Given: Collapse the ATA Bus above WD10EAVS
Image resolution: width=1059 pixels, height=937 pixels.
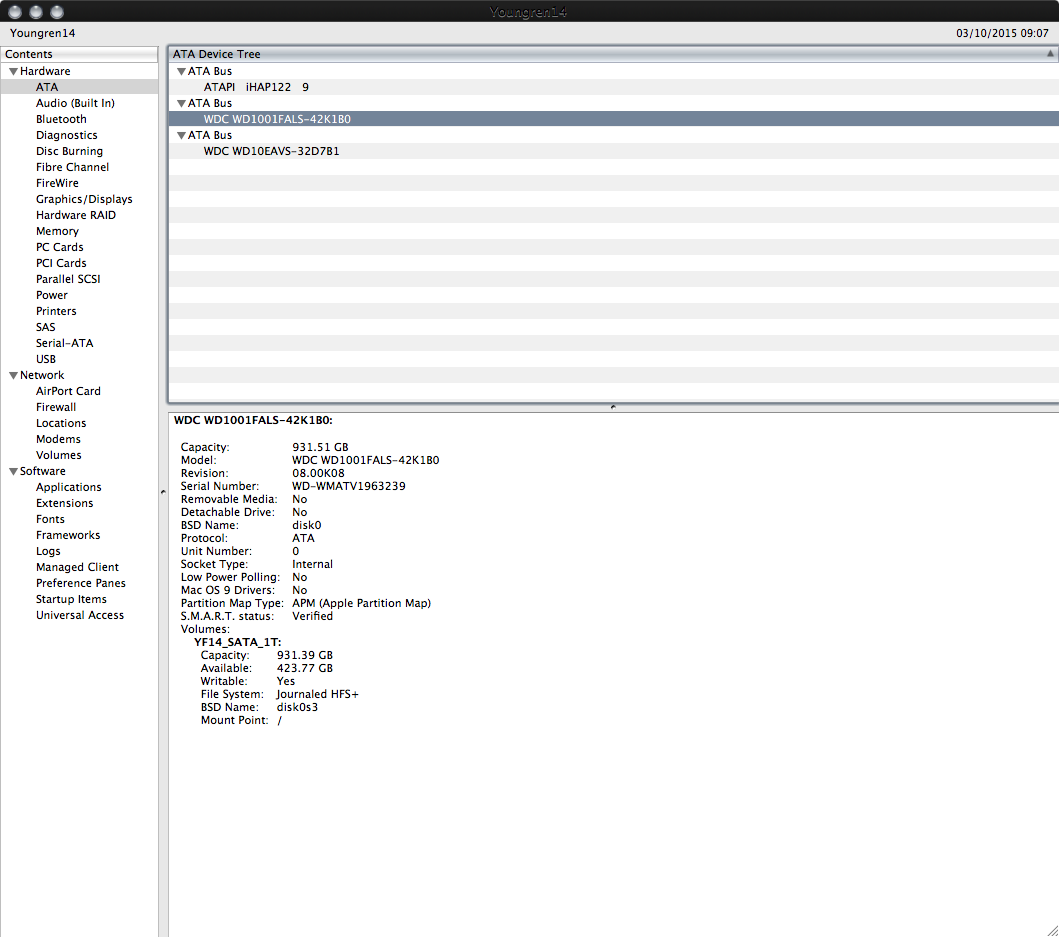Looking at the screenshot, I should click(181, 136).
